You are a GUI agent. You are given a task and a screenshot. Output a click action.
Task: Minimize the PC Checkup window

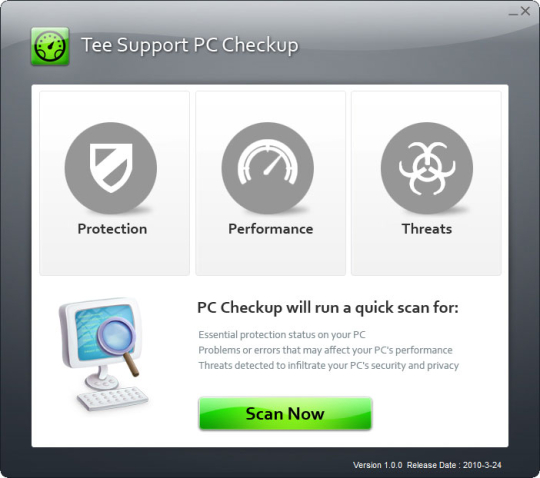(x=513, y=12)
